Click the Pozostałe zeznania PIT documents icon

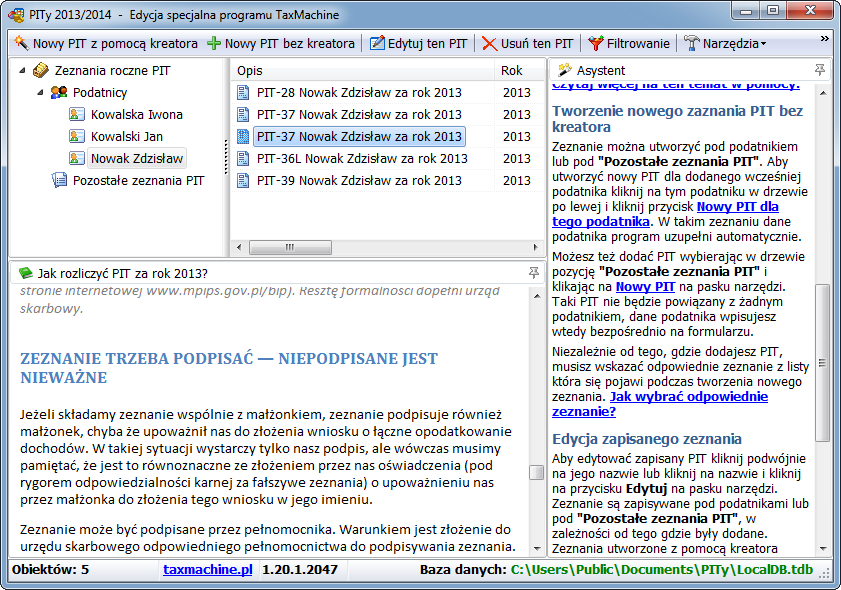pyautogui.click(x=59, y=180)
